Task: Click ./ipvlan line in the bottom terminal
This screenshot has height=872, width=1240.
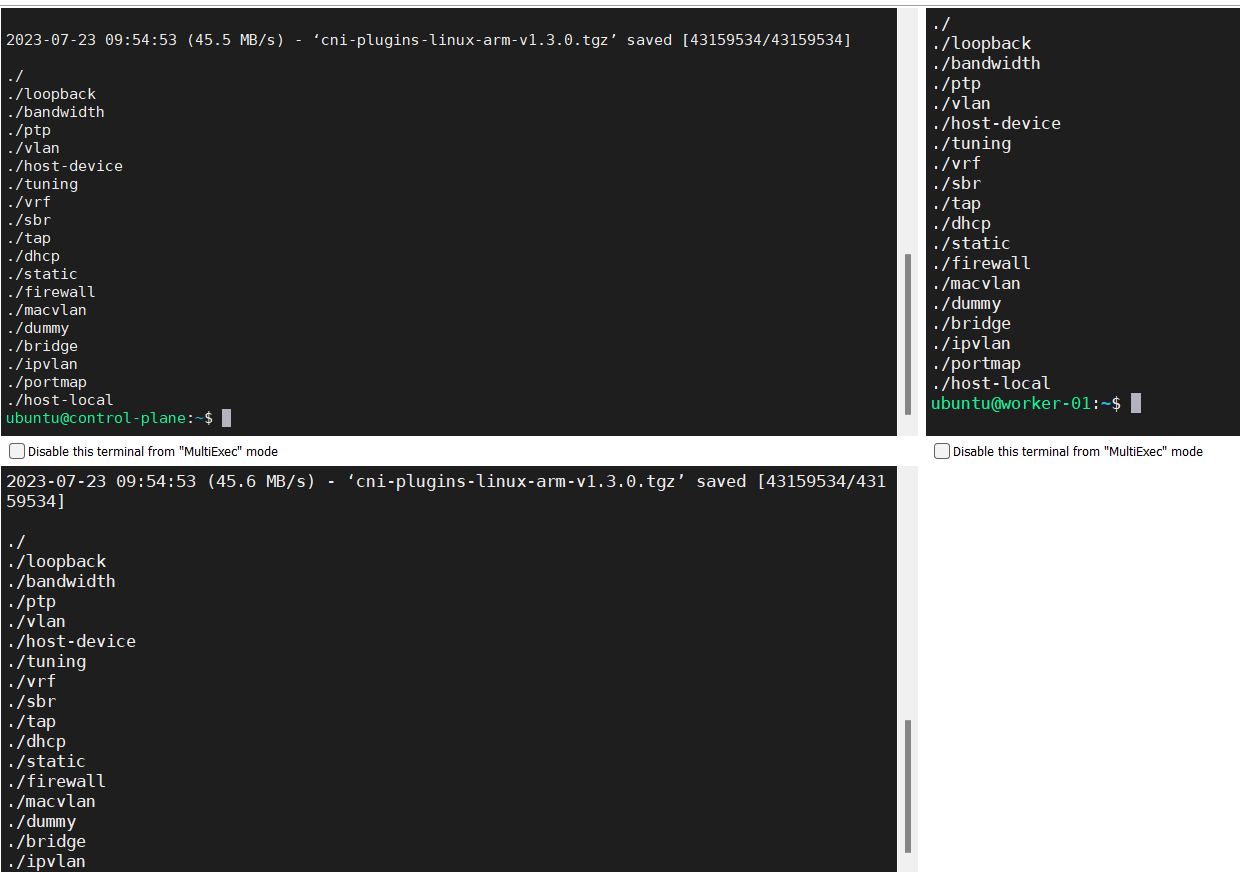Action: click(x=46, y=861)
